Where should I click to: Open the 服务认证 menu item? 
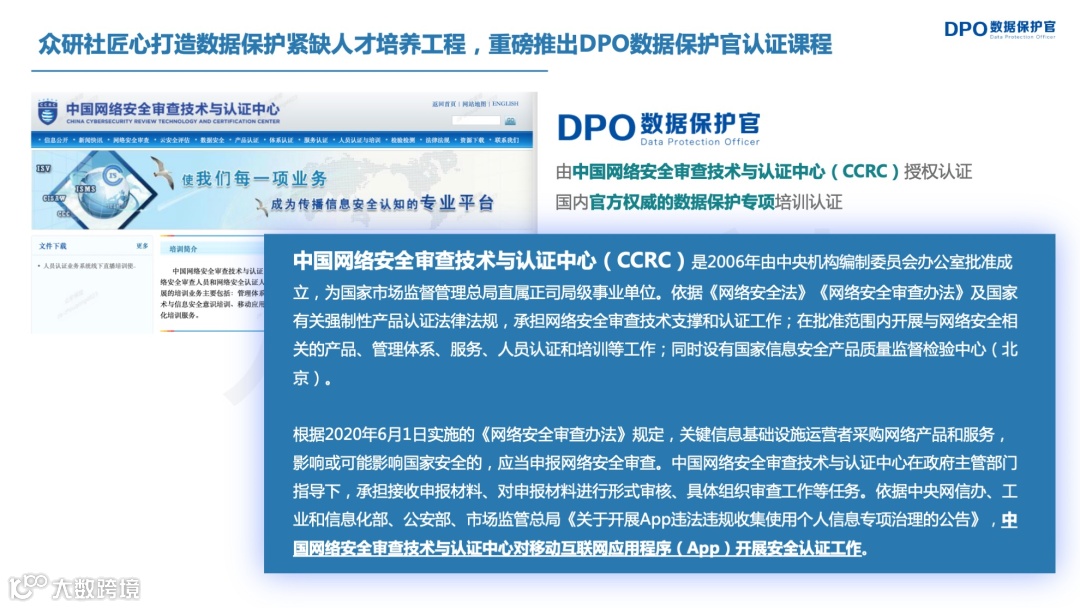pos(315,140)
